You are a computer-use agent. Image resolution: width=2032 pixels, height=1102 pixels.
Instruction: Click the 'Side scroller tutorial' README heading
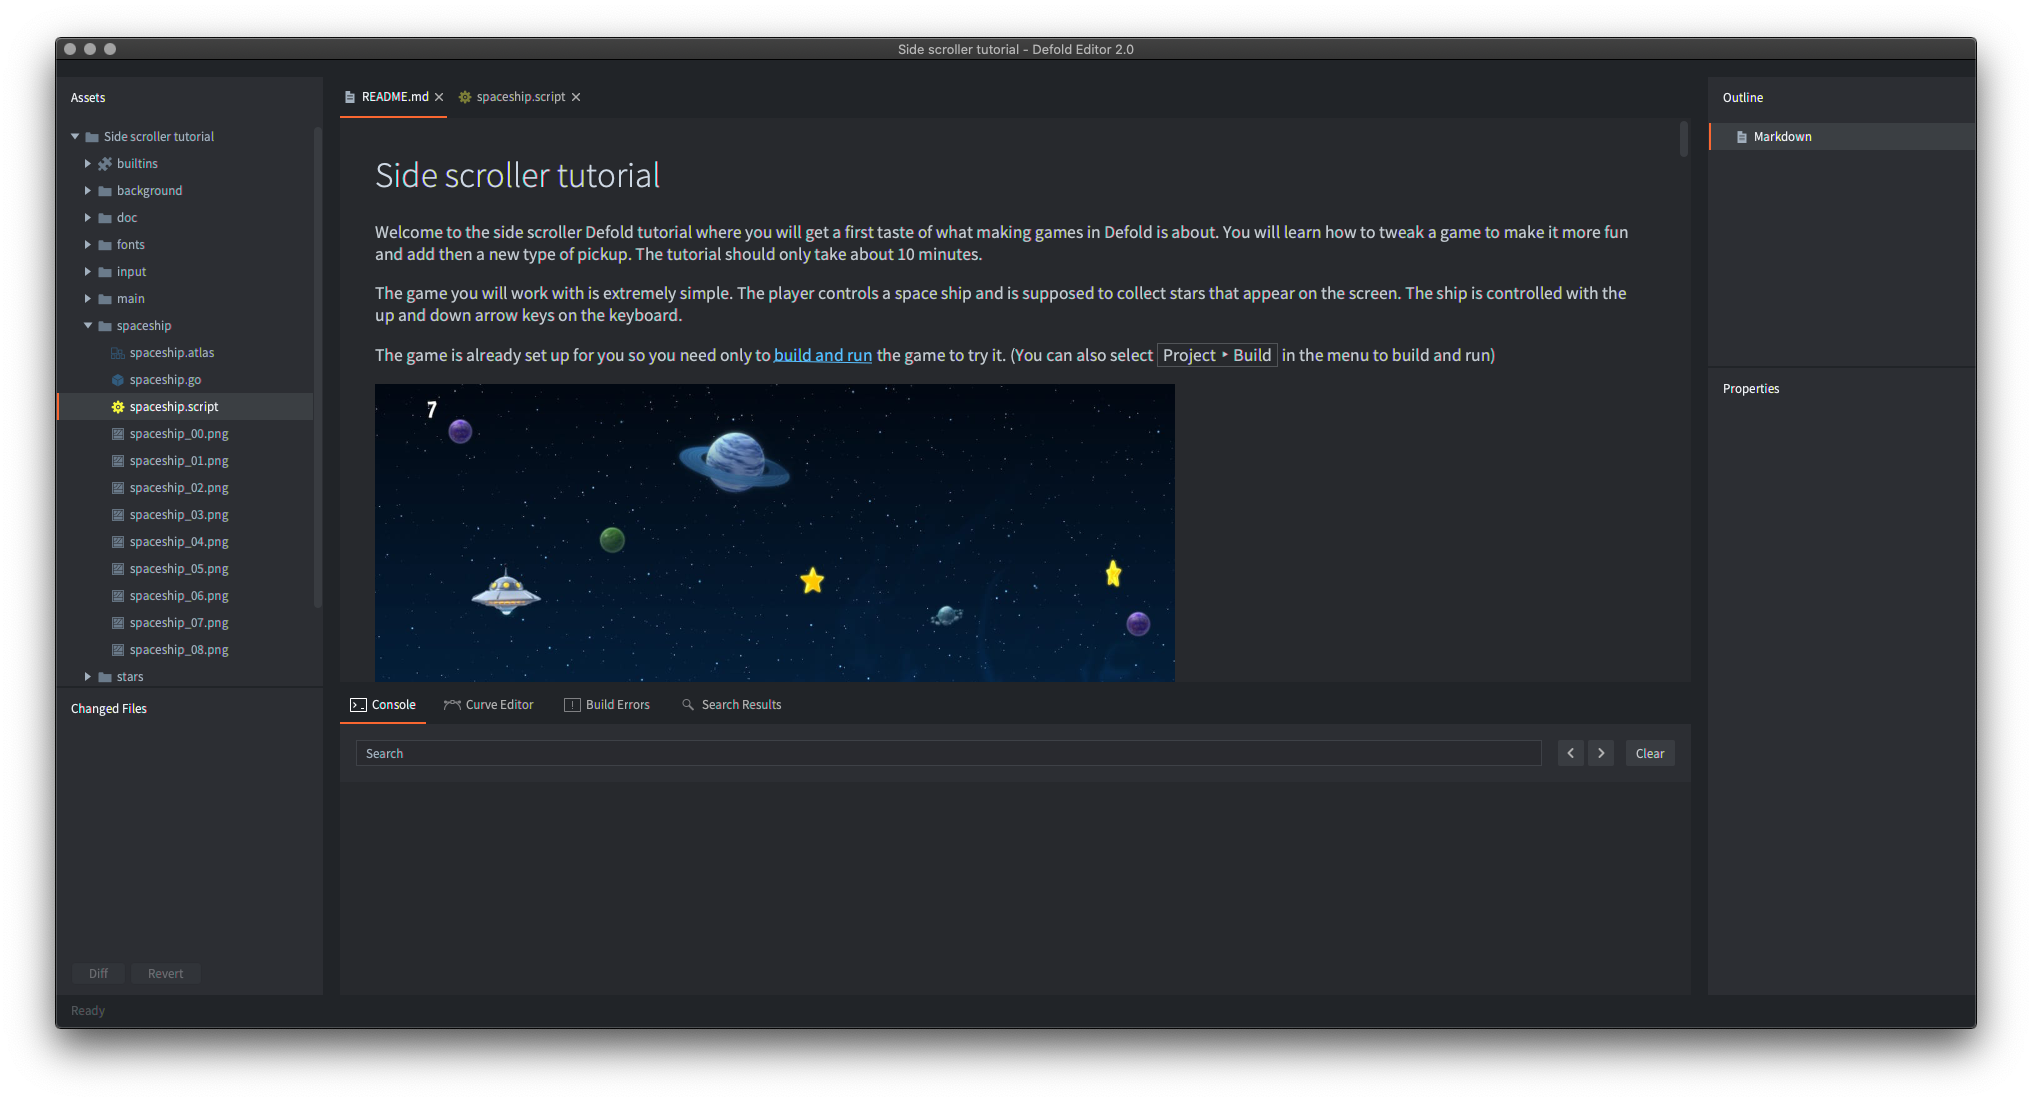click(x=517, y=176)
